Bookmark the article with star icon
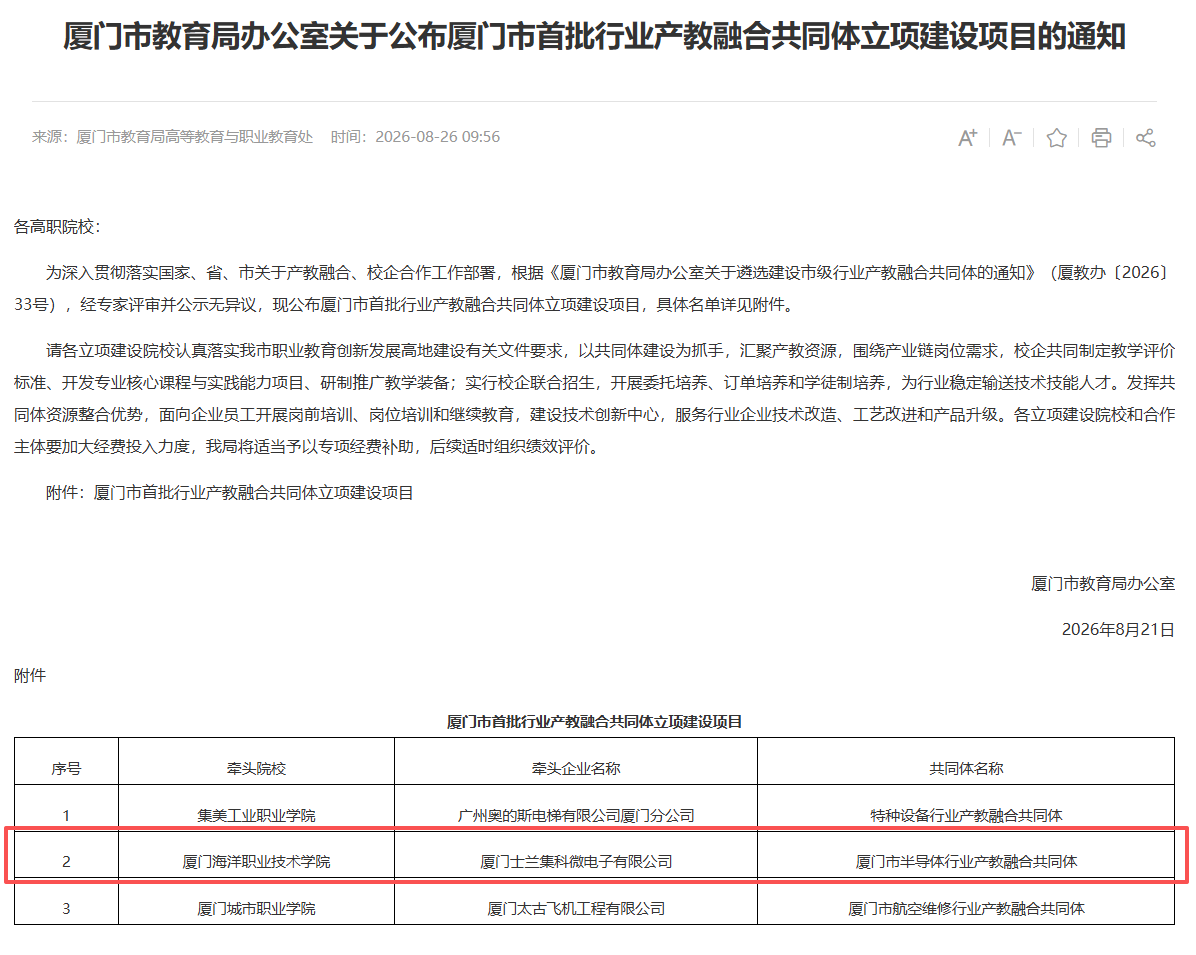 click(1056, 138)
